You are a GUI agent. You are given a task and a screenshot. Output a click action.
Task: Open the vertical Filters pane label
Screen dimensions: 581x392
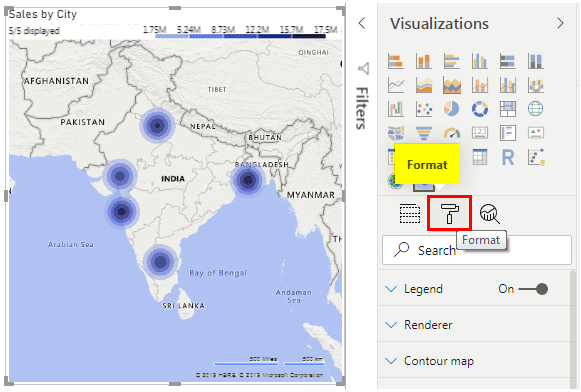tap(362, 108)
